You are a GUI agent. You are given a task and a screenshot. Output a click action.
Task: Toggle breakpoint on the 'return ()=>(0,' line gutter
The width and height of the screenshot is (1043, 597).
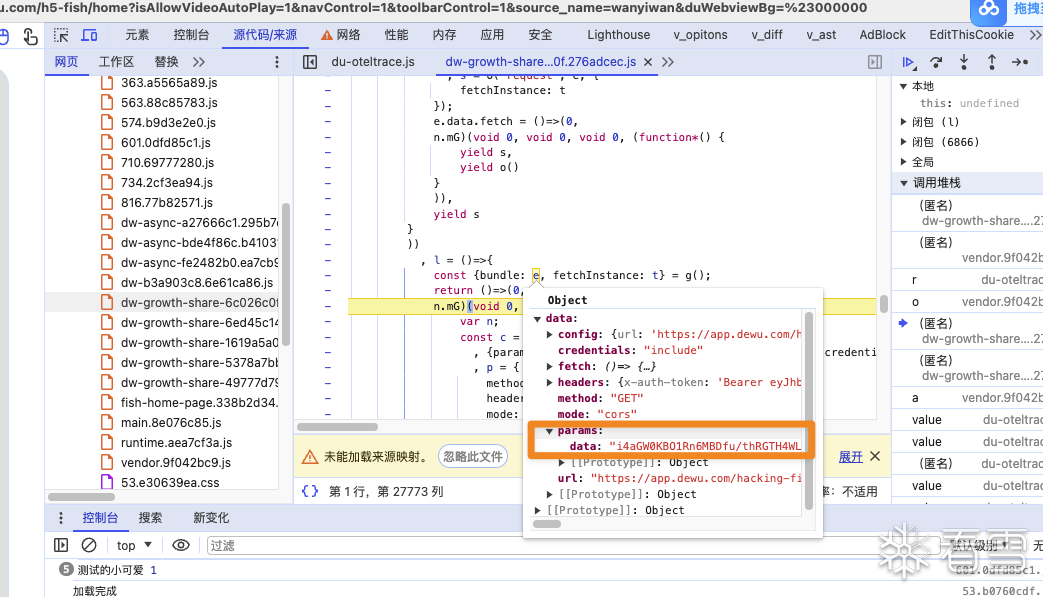pyautogui.click(x=328, y=291)
